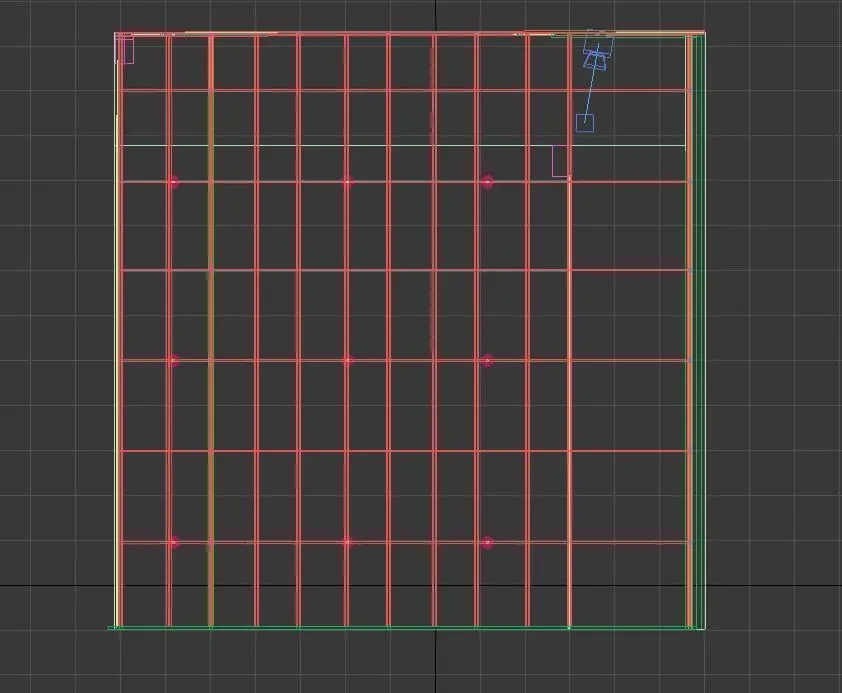Pick the top-right light of the light grid
Viewport: 842px width, 693px height.
point(487,182)
